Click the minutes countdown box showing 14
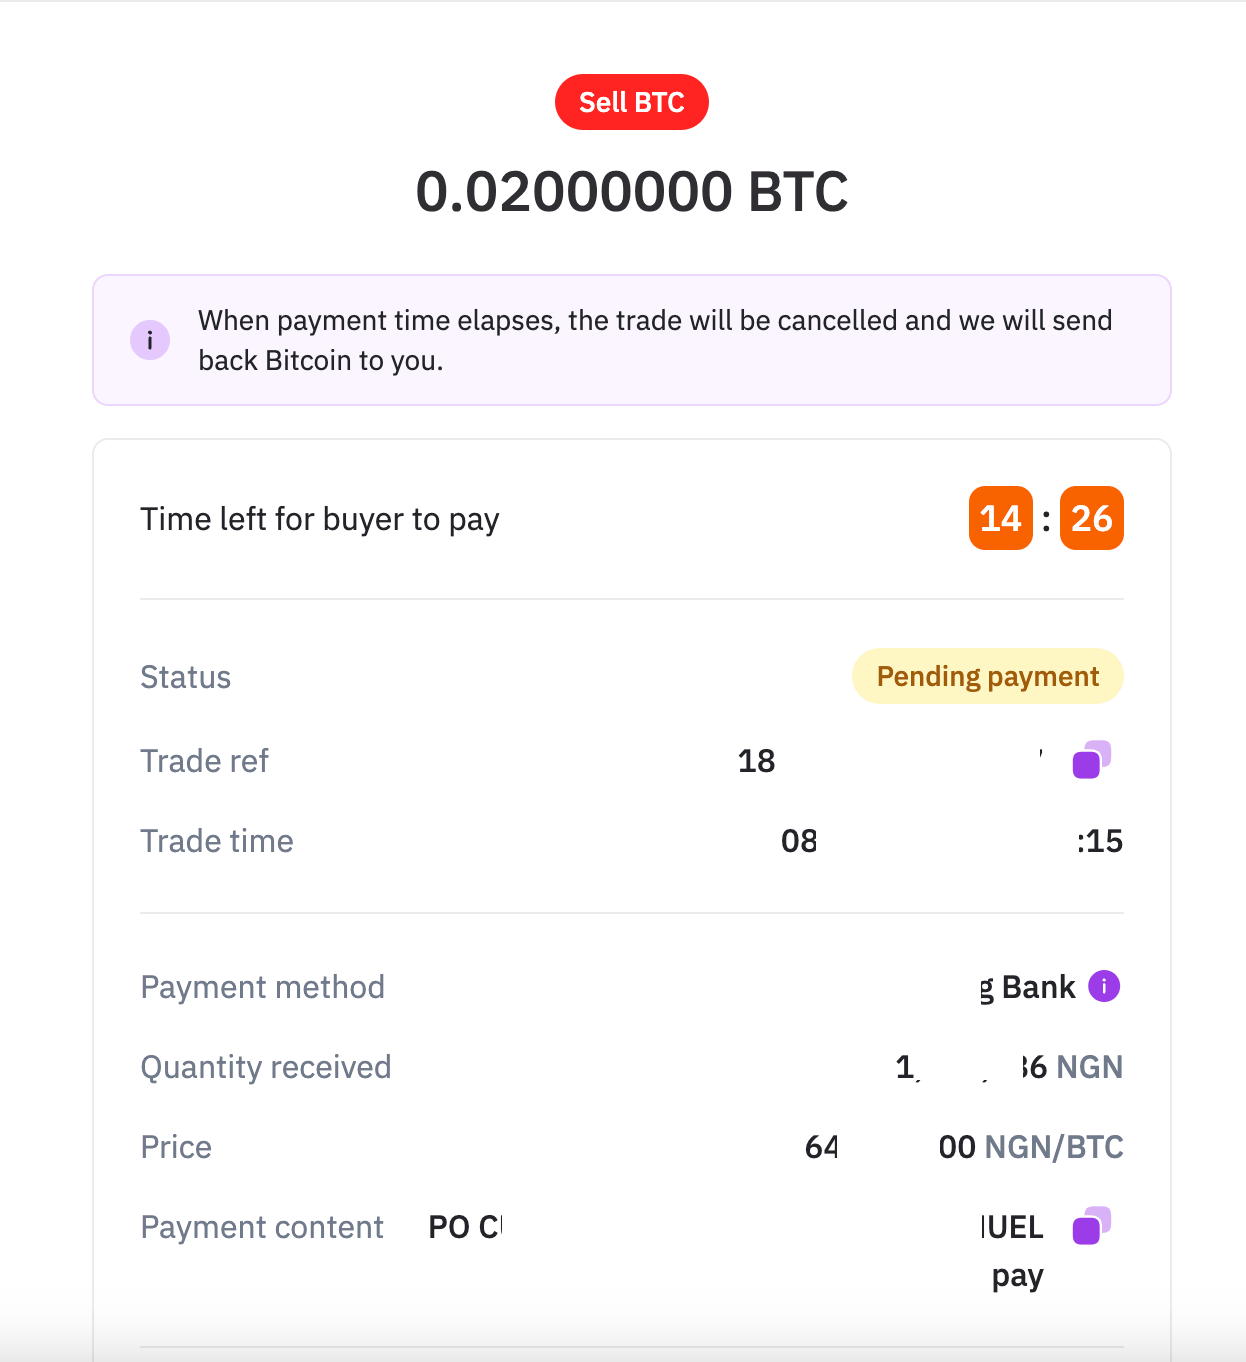1246x1362 pixels. click(x=1001, y=518)
